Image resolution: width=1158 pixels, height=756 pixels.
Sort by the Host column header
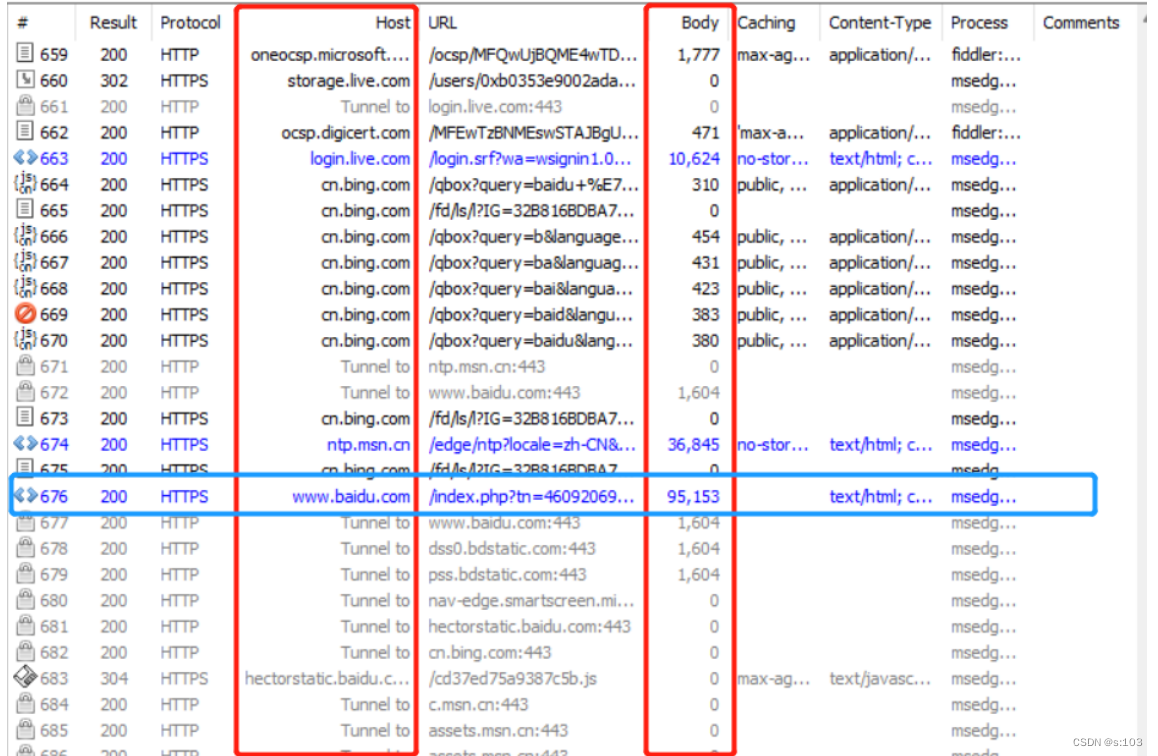point(392,23)
